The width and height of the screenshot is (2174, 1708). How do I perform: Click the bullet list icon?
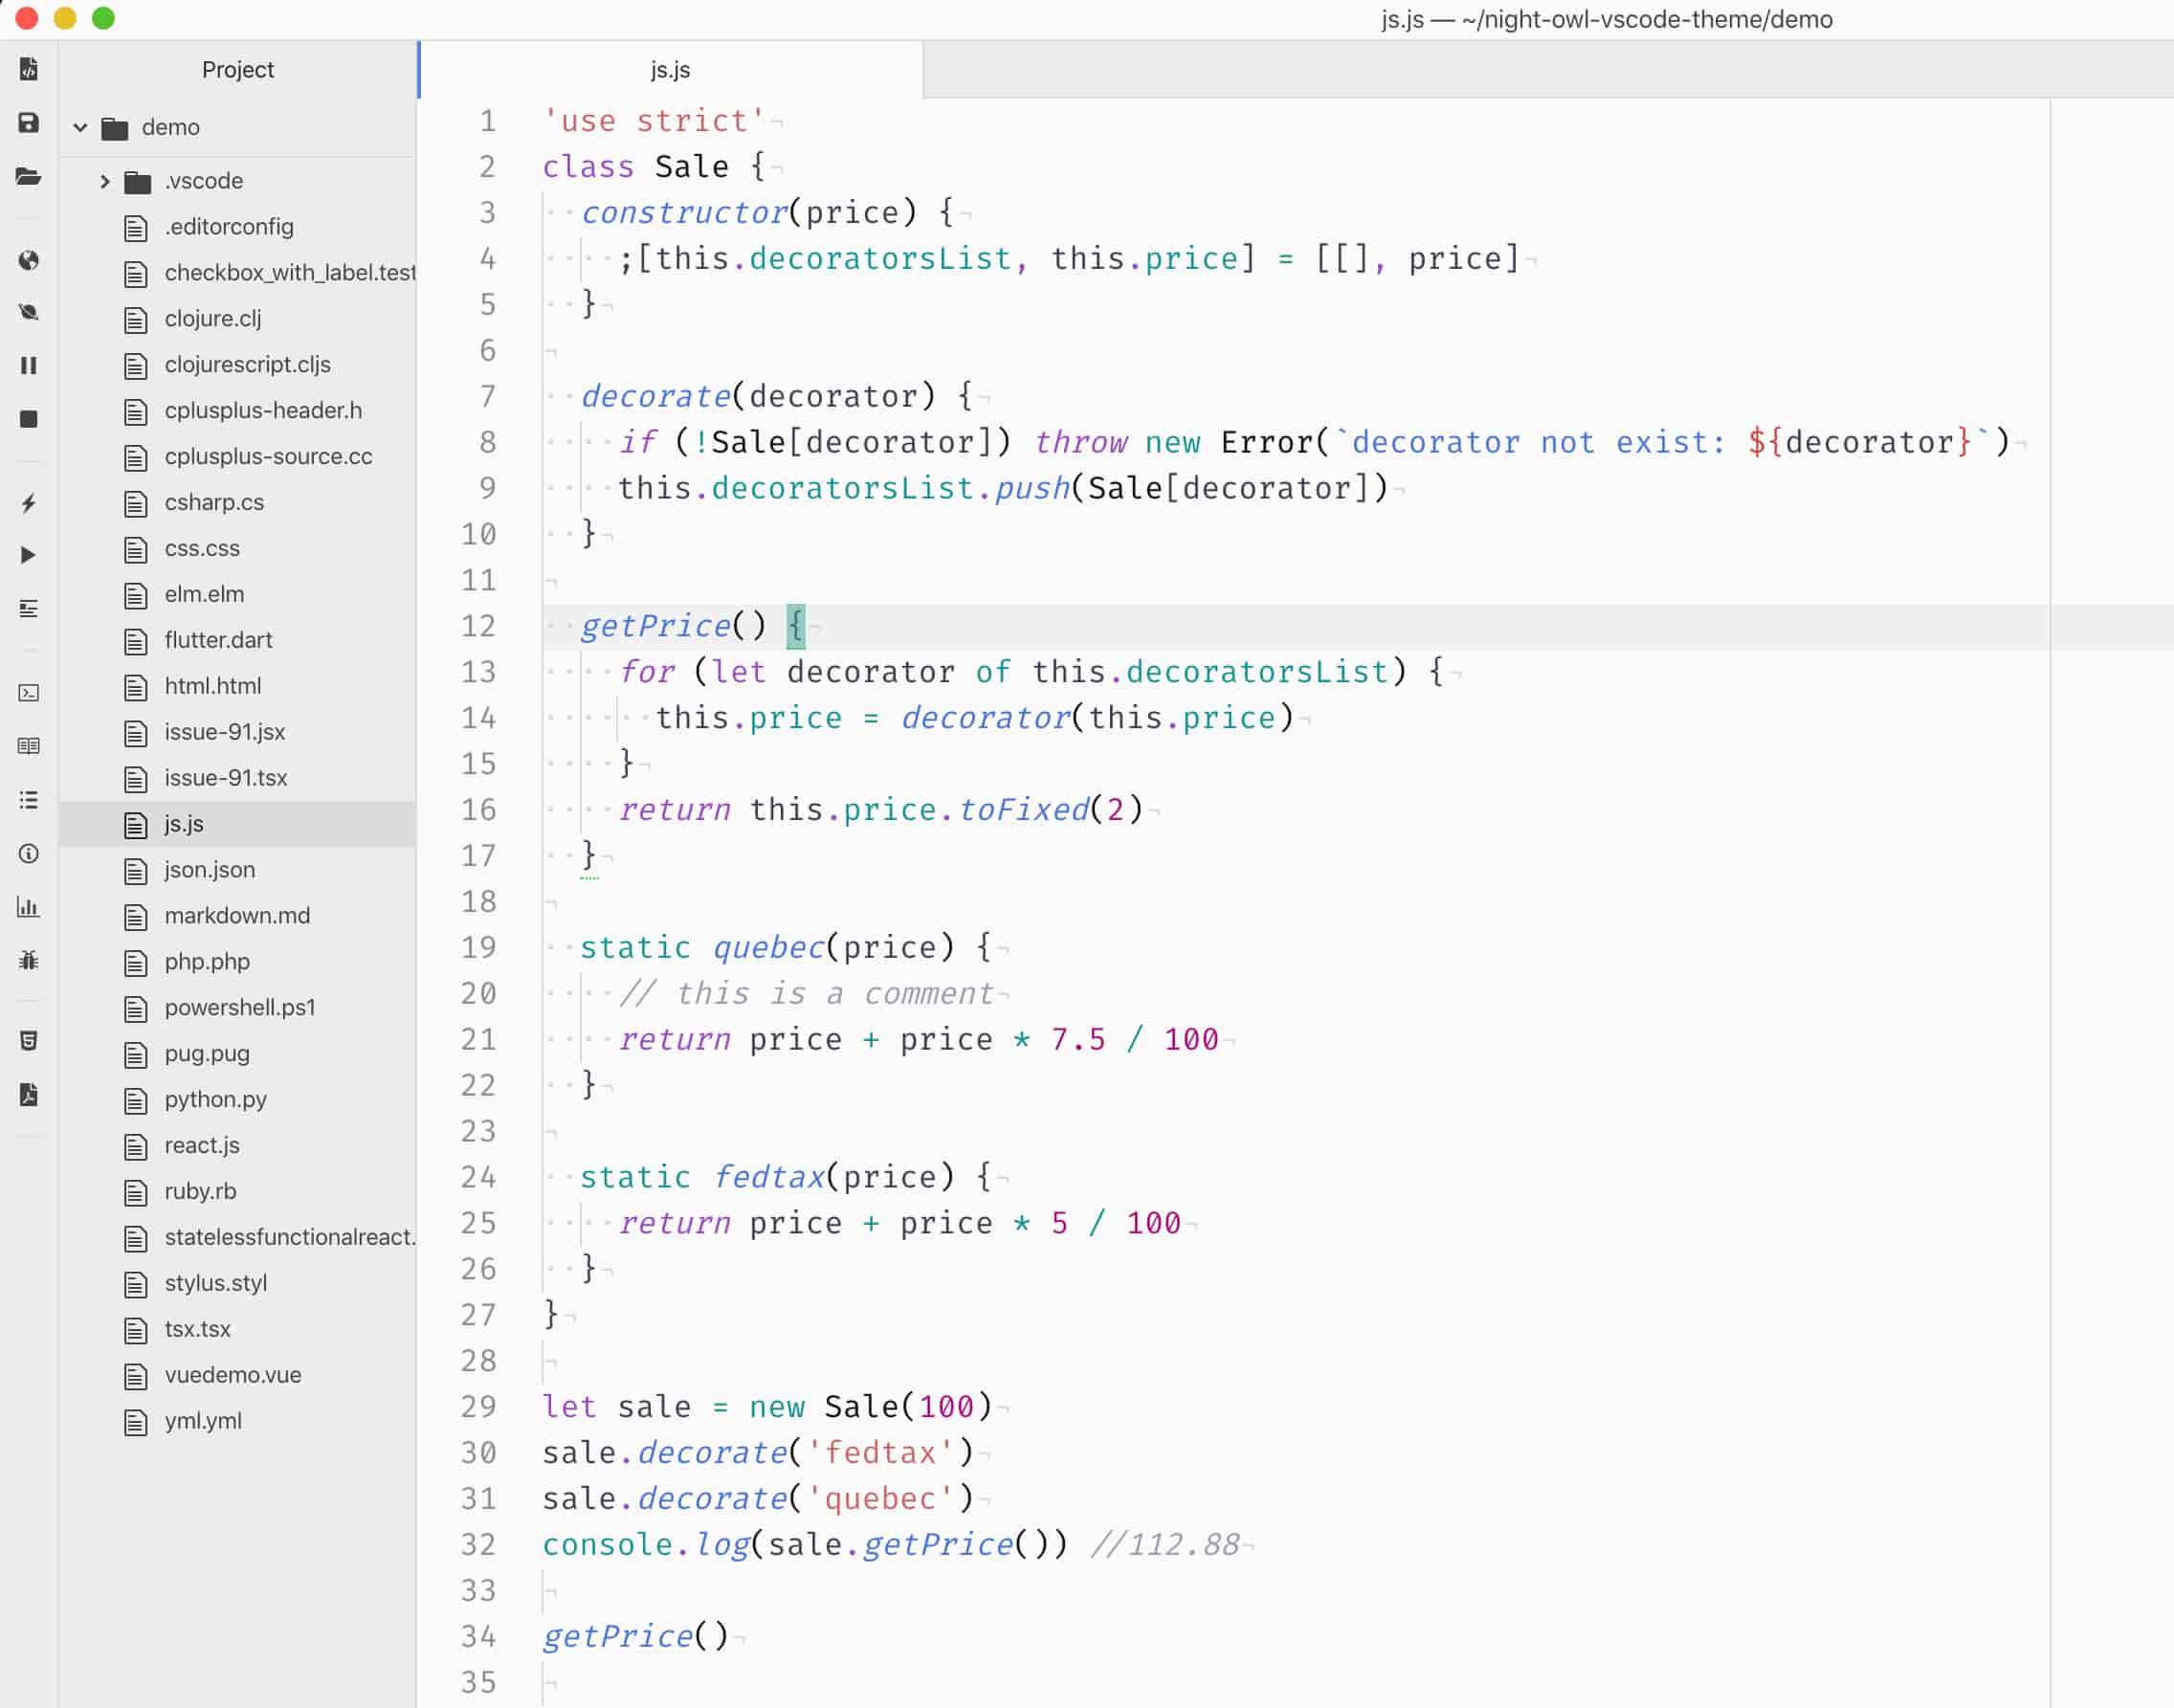pos(28,800)
